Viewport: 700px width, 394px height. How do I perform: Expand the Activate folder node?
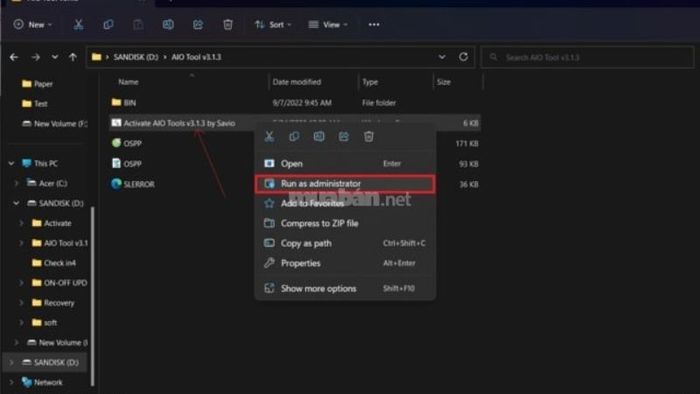[x=21, y=223]
